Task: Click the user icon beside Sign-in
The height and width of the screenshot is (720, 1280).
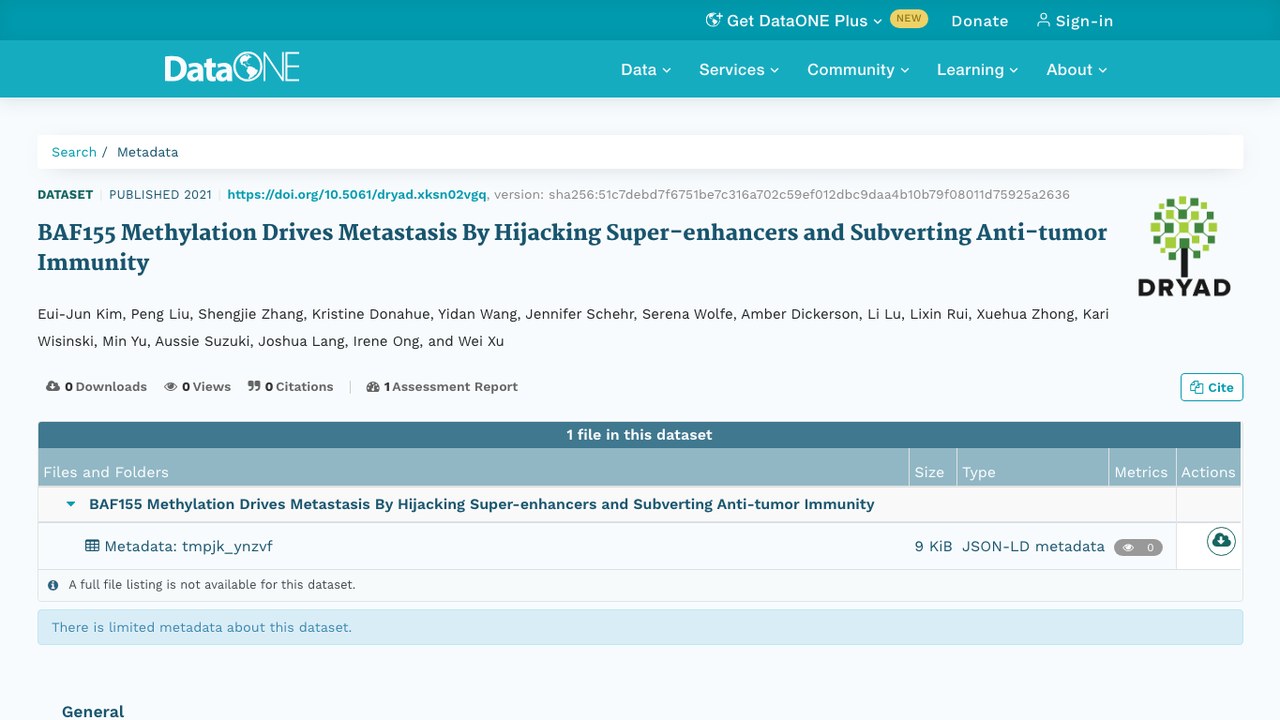Action: 1043,20
